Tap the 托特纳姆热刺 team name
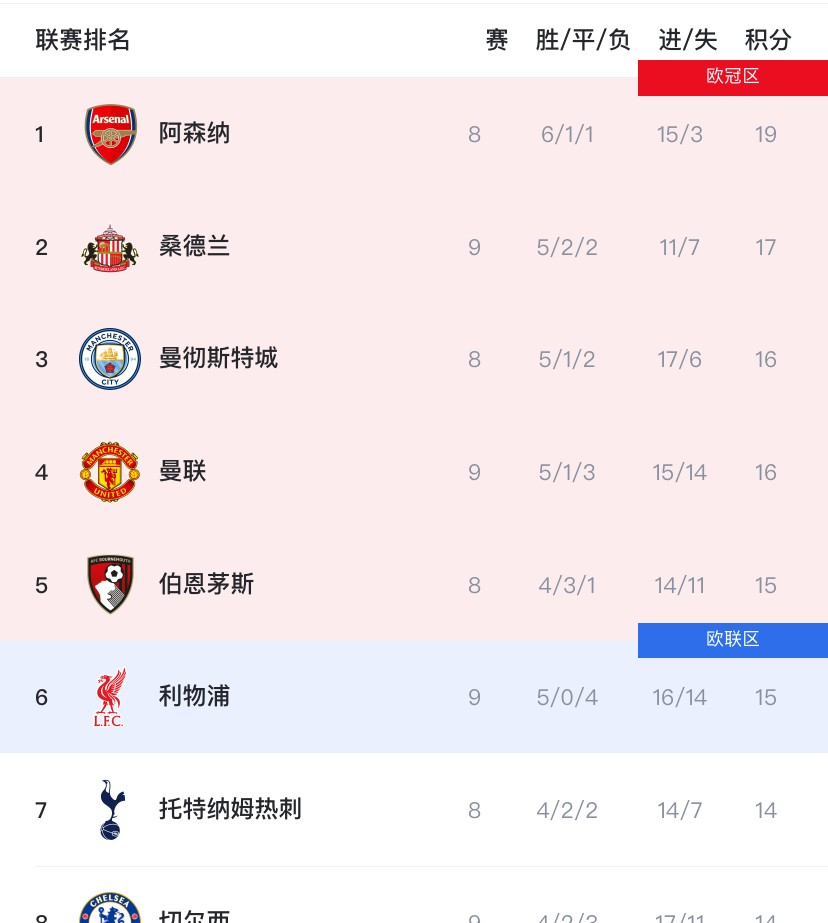The width and height of the screenshot is (828, 923). pyautogui.click(x=231, y=809)
